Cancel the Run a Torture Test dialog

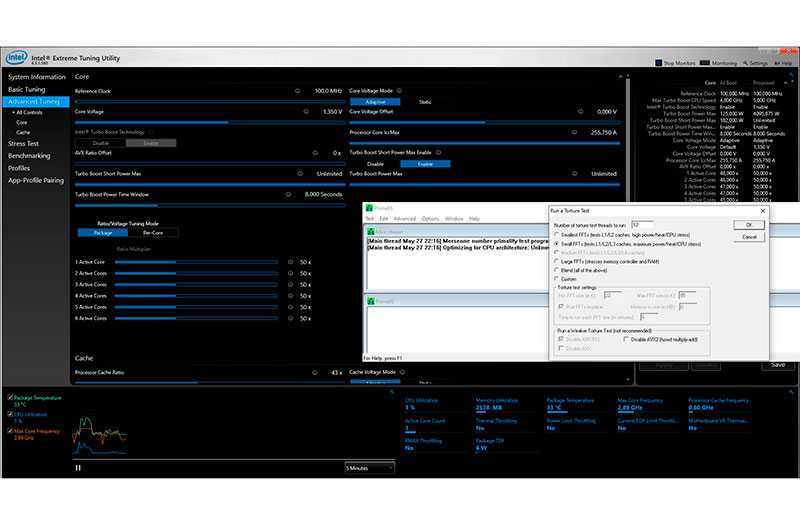(x=748, y=237)
